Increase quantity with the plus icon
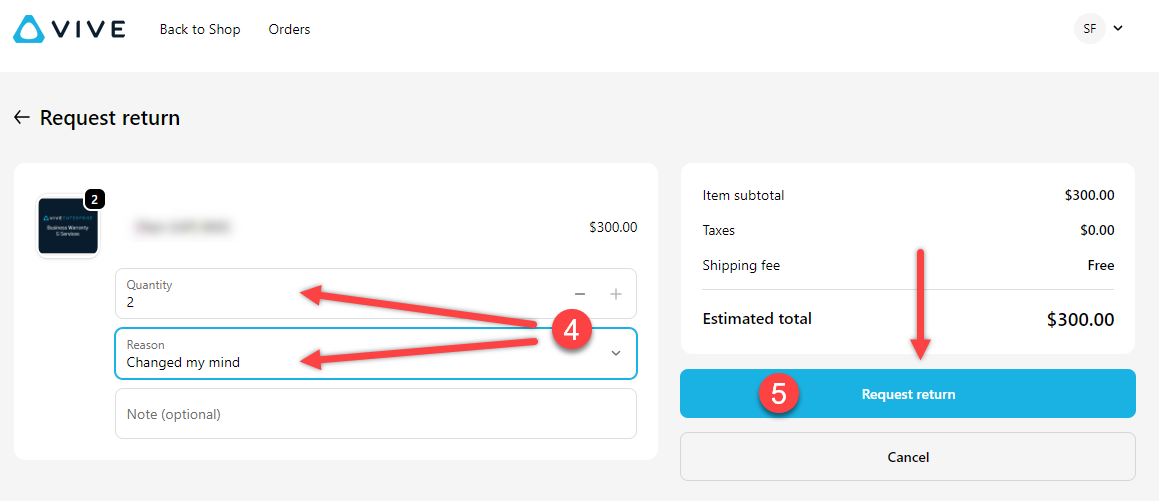 click(616, 294)
